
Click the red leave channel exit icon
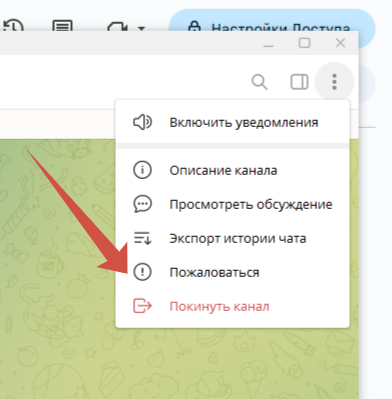click(142, 306)
